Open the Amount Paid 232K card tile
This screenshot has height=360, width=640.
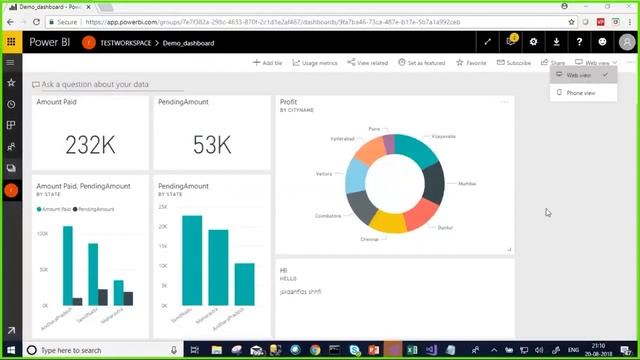click(x=90, y=133)
